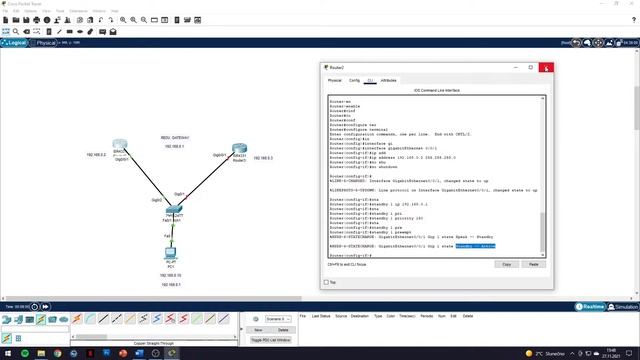Select the End Devices category icon
This screenshot has height=360, width=640.
tap(18, 319)
